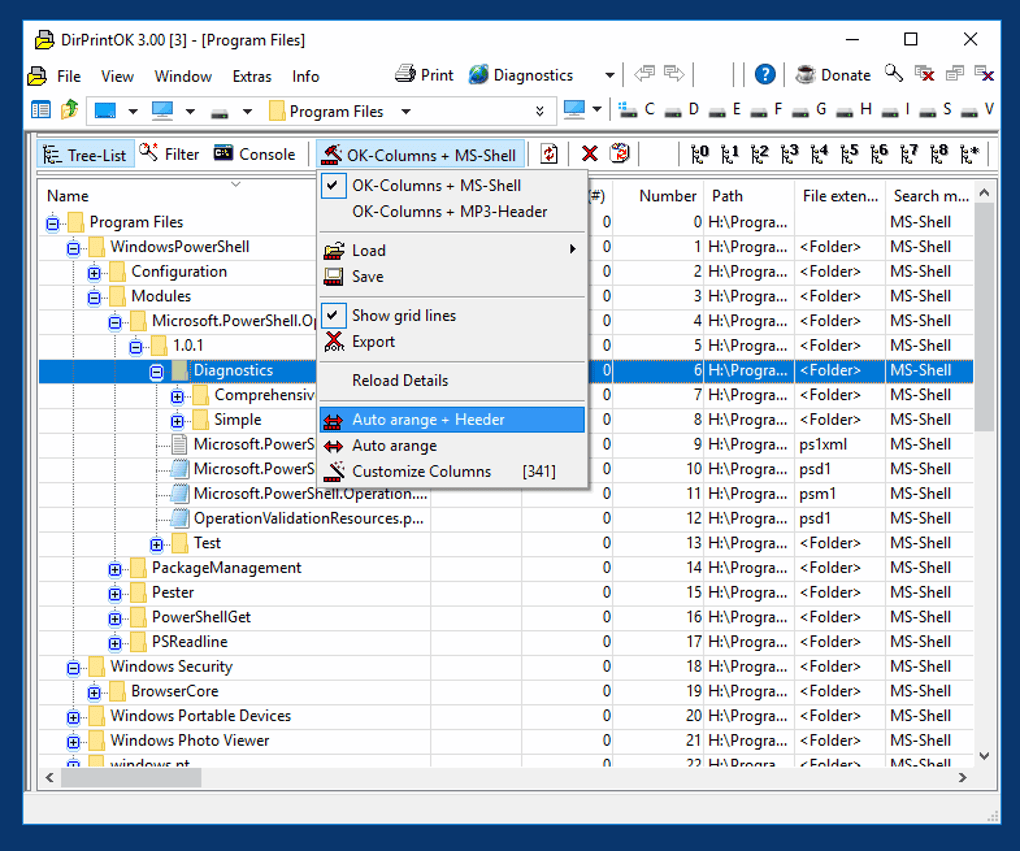This screenshot has height=851, width=1020.
Task: Open the Program Files path dropdown
Action: tap(406, 111)
